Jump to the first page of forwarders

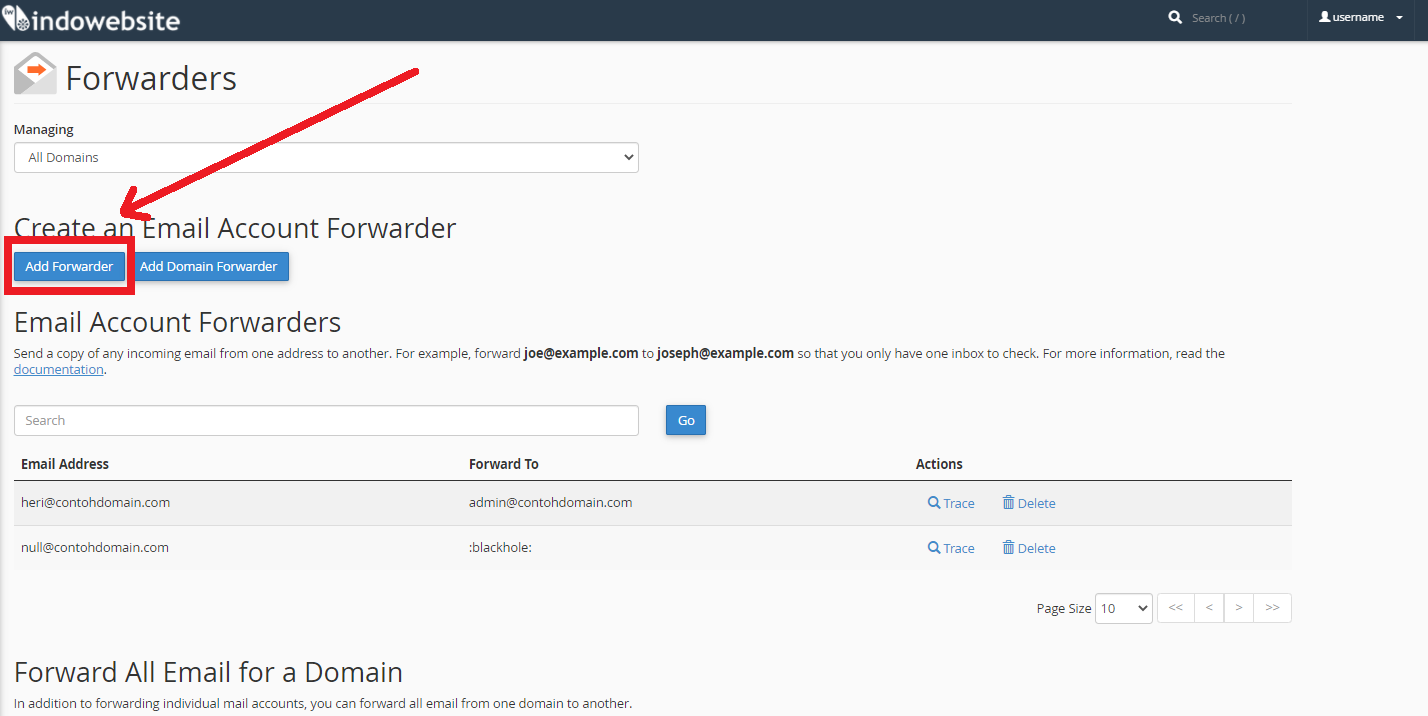coord(1175,607)
